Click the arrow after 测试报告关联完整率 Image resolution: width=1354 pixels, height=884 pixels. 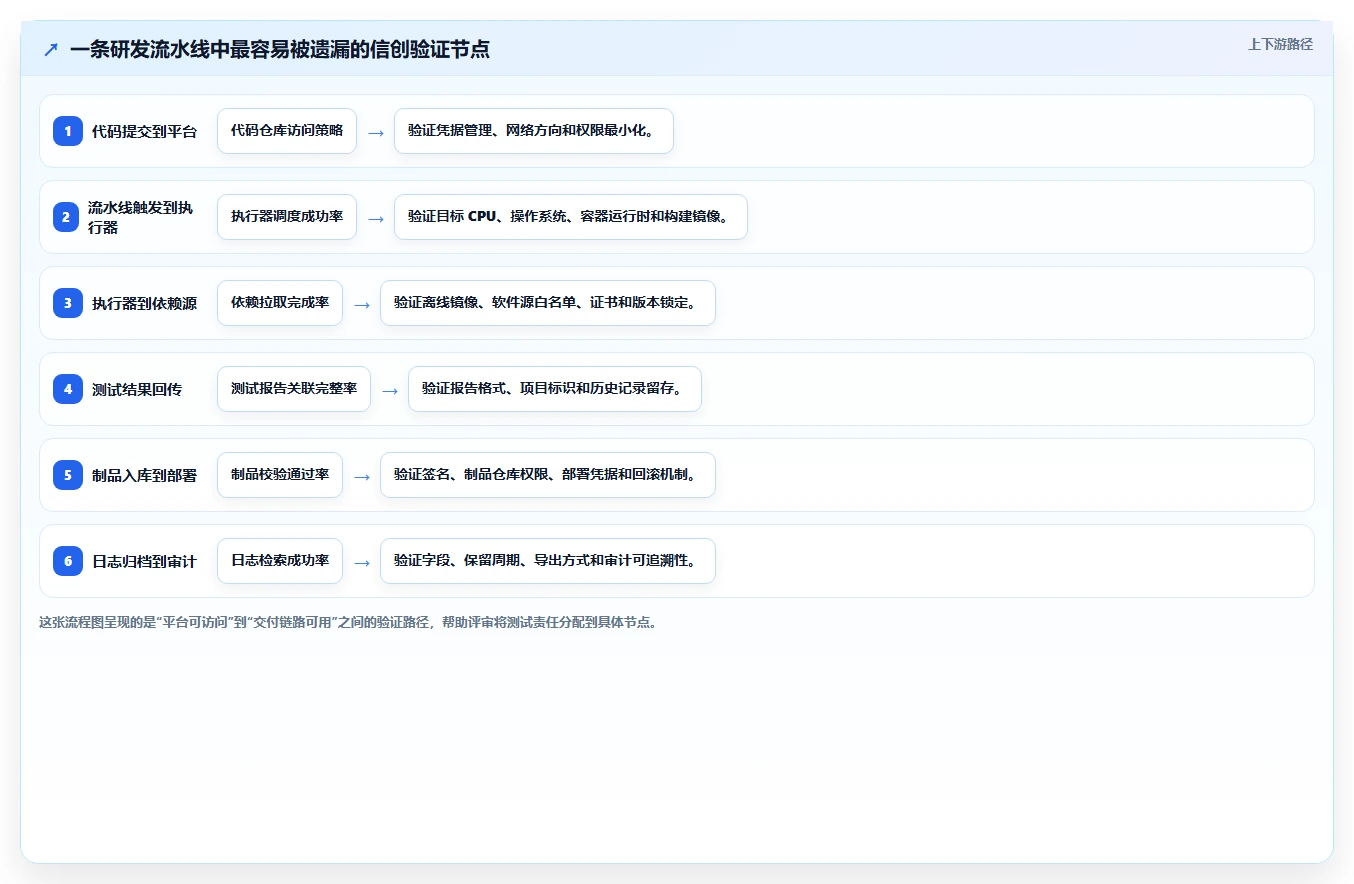(390, 390)
